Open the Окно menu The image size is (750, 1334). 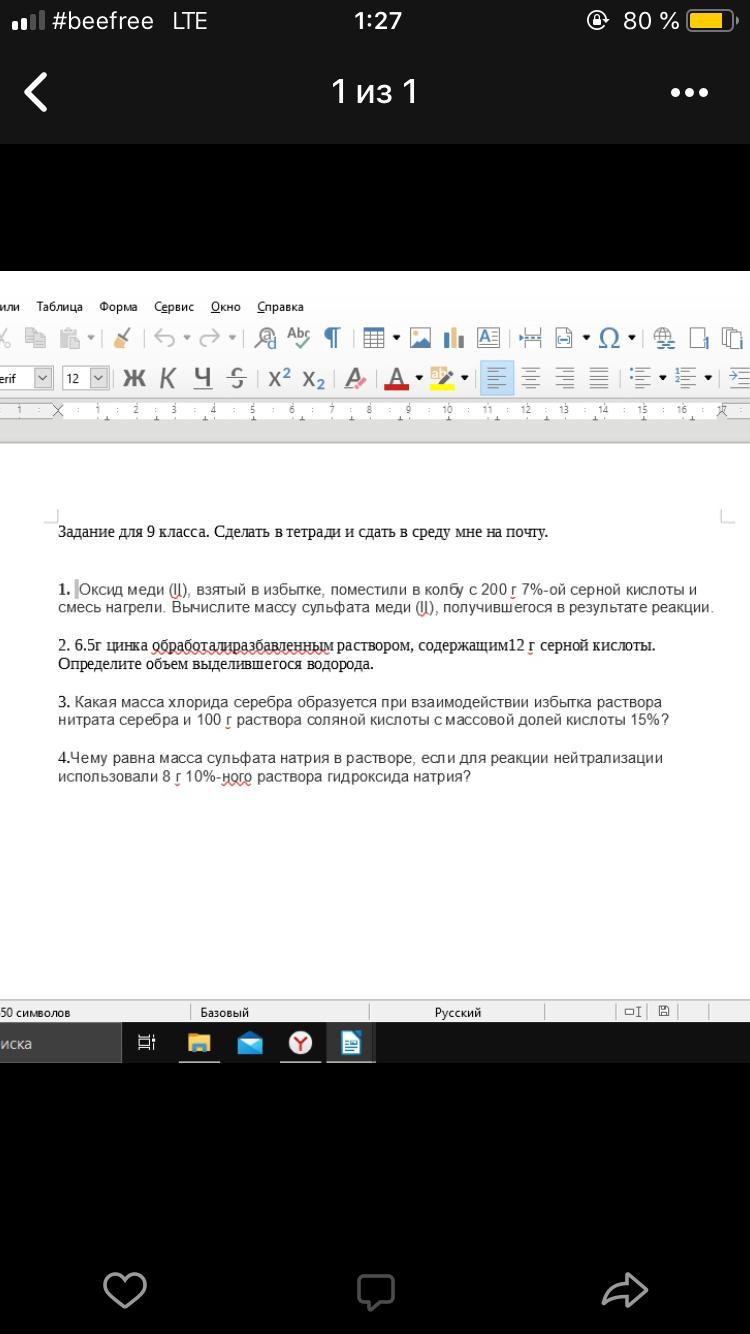tap(226, 307)
